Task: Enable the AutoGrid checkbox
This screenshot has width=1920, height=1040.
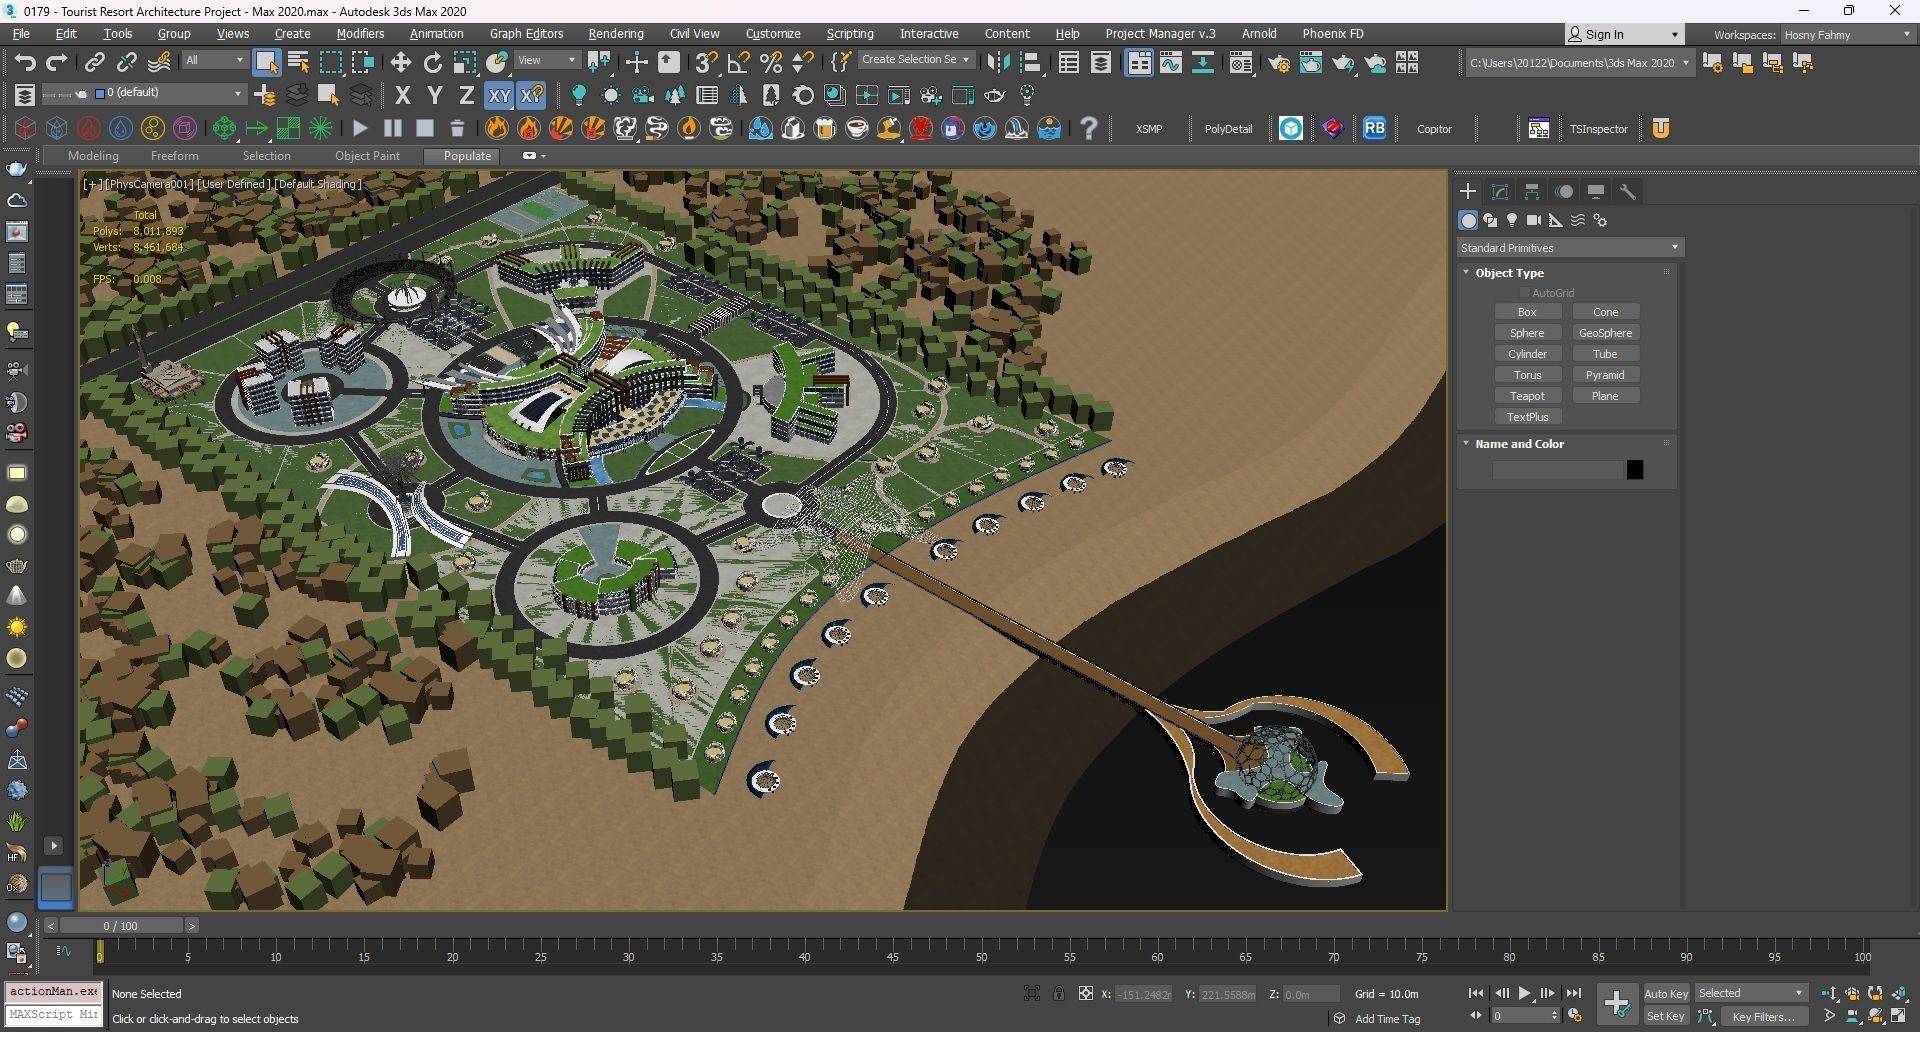Action: 1525,292
